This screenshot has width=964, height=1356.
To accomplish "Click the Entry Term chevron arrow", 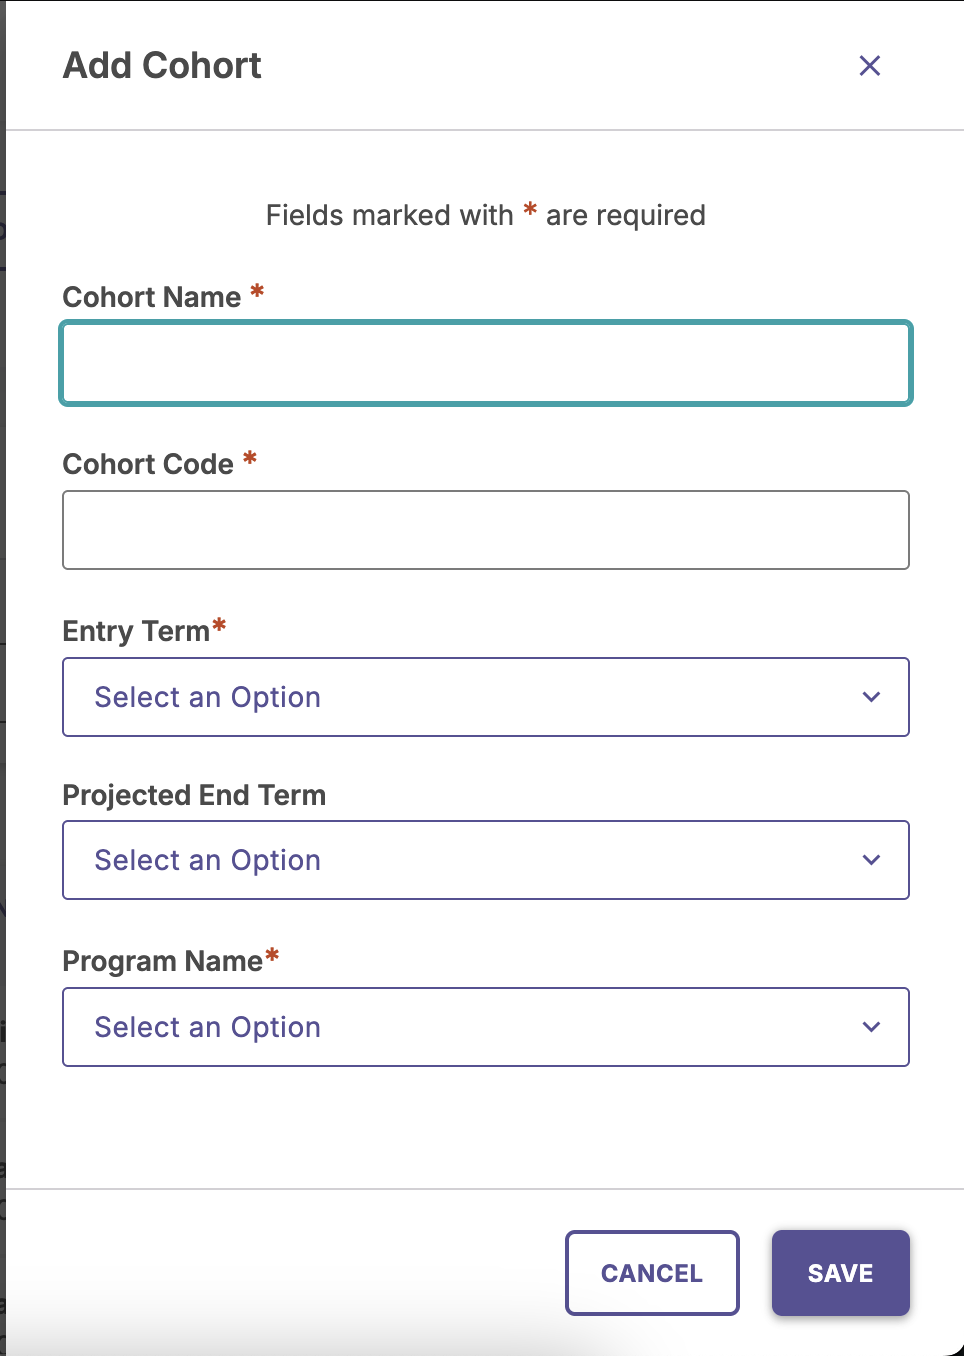I will click(x=871, y=697).
